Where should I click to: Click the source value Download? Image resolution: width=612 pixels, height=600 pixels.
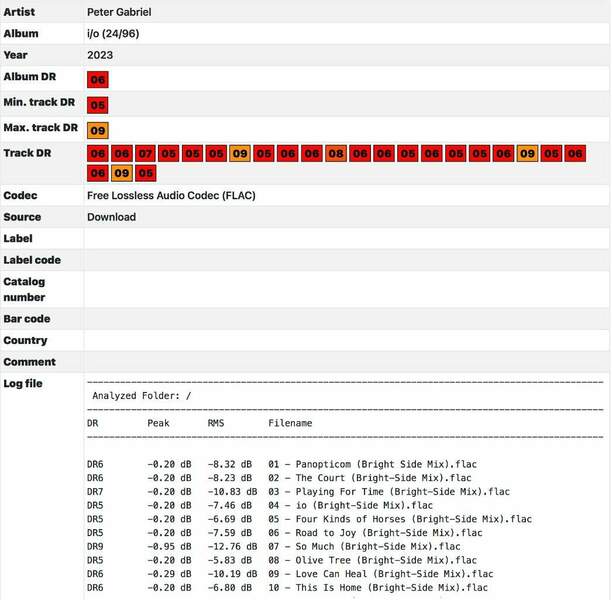coord(112,217)
